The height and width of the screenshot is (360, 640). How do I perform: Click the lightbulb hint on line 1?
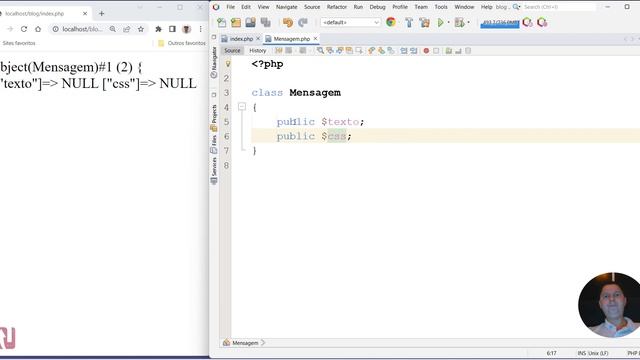[228, 64]
